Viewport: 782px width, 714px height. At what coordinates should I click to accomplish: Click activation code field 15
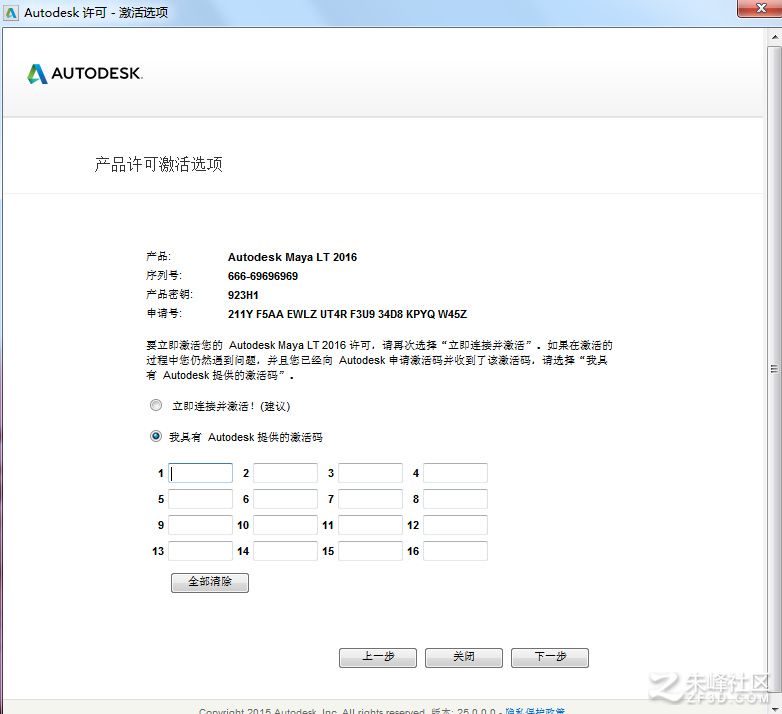click(x=371, y=551)
